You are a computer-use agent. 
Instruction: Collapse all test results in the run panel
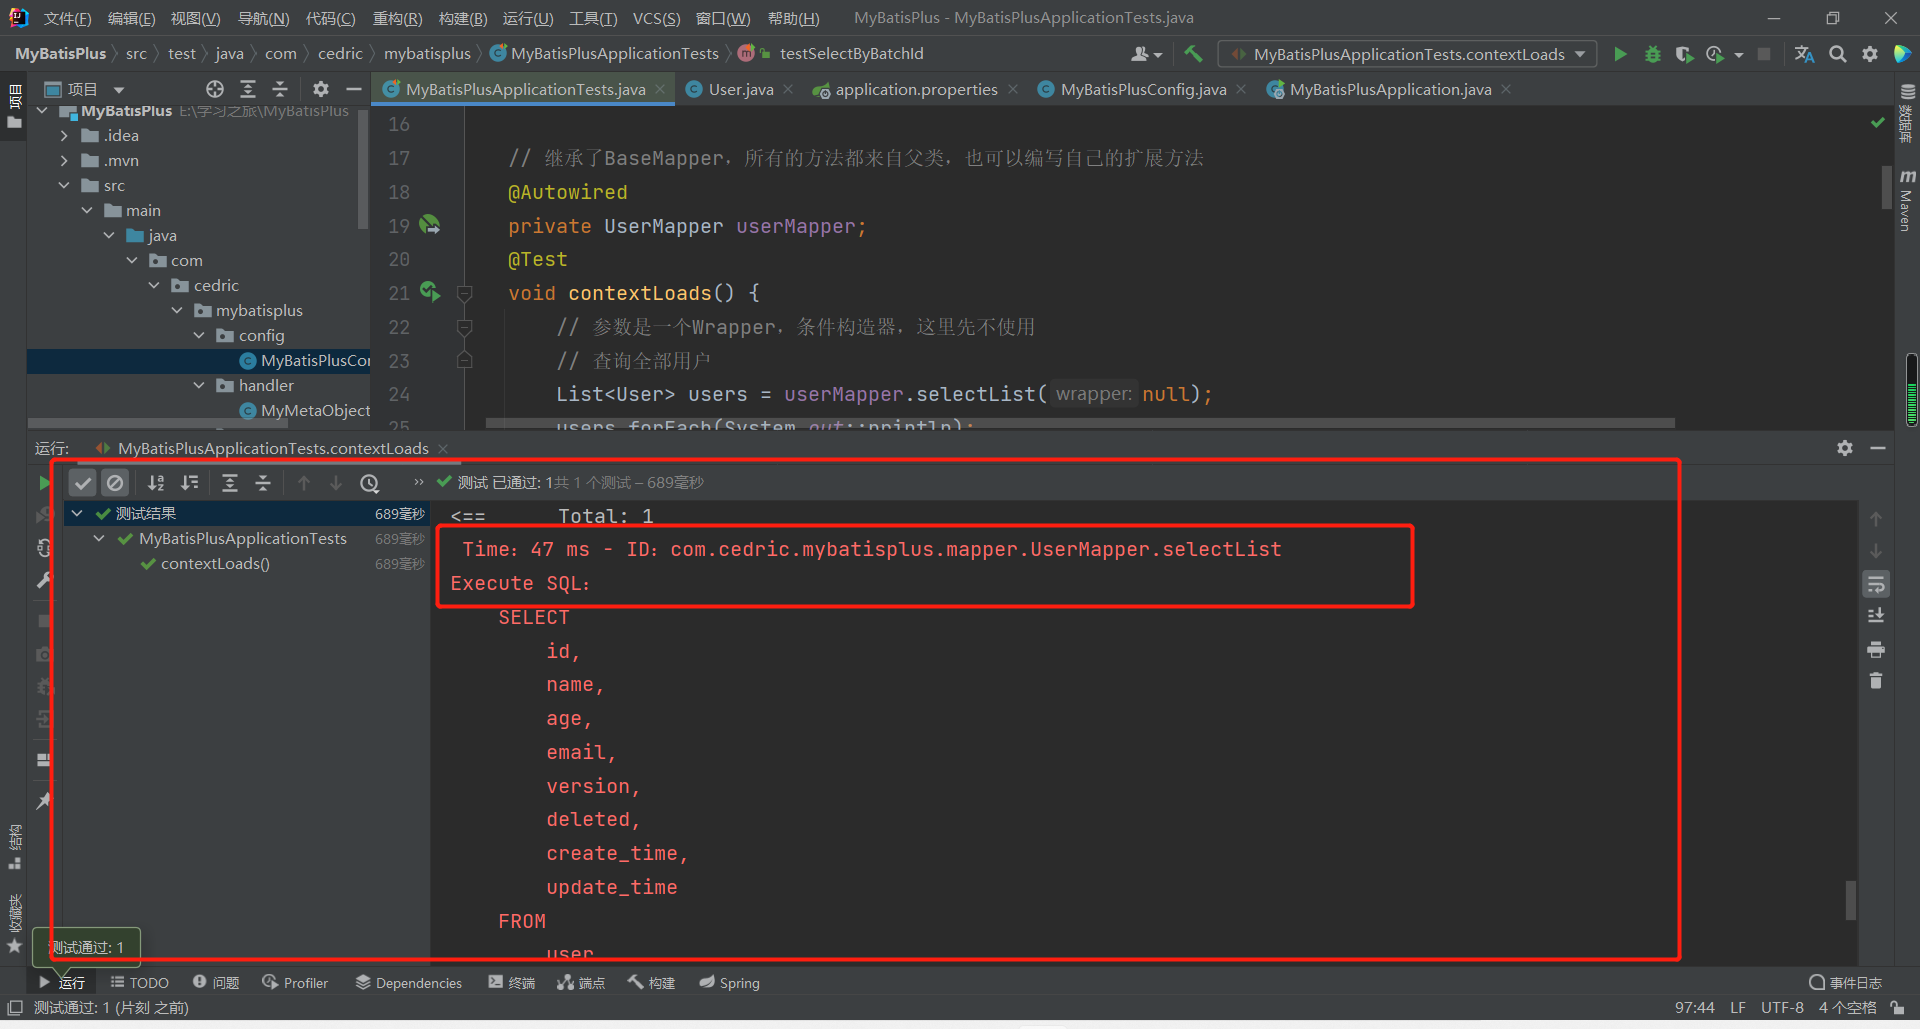[263, 483]
